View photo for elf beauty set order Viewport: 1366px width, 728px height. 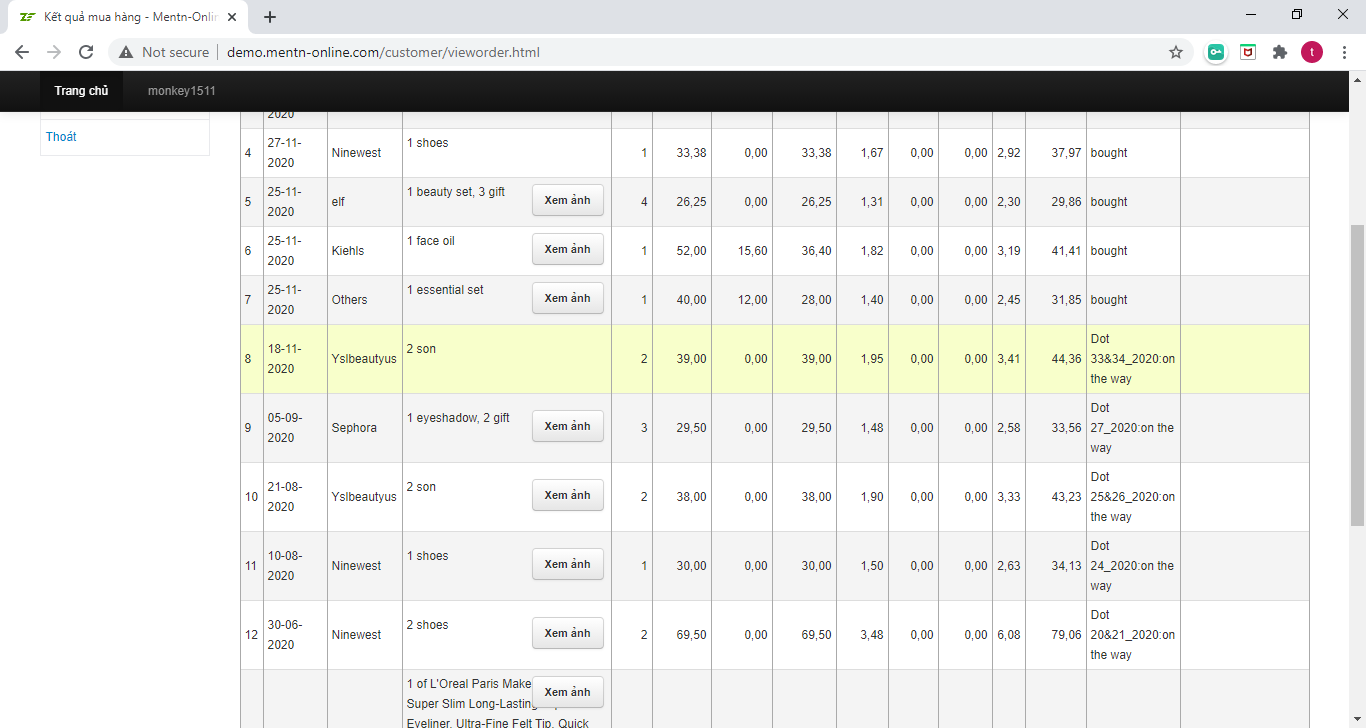tap(567, 201)
